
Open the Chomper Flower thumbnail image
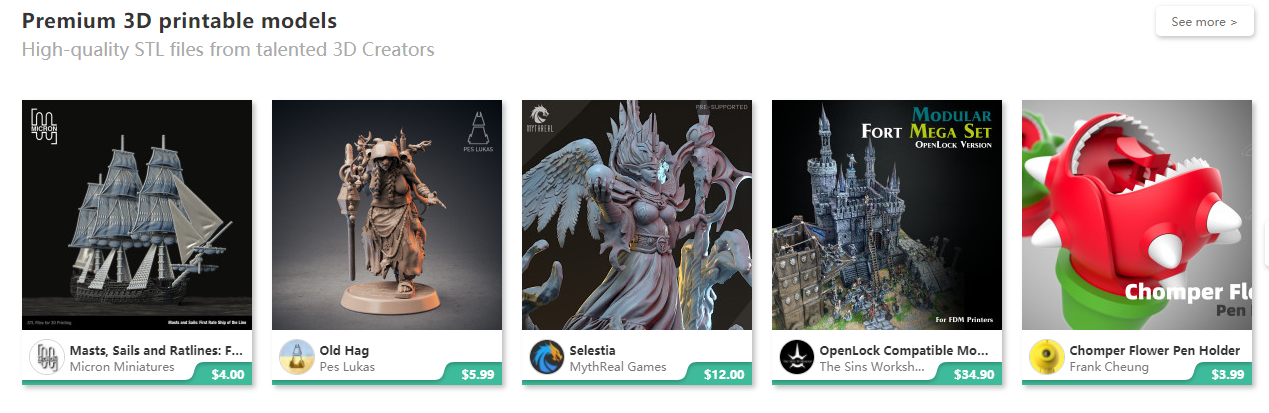tap(1137, 215)
